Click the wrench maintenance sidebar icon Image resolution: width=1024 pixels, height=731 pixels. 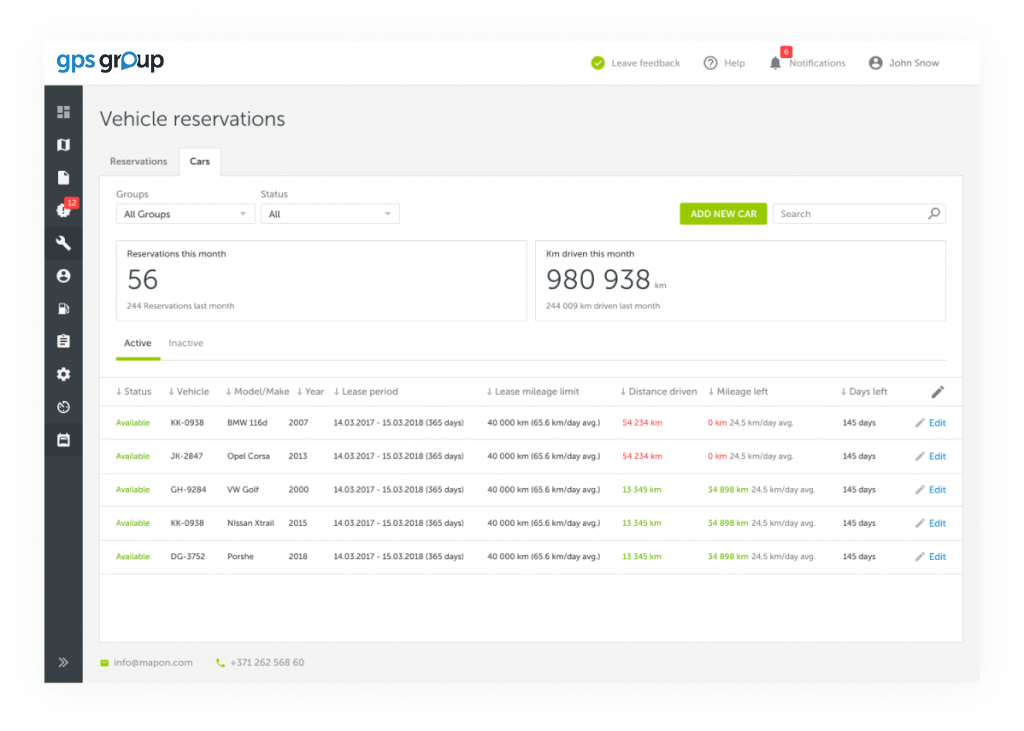(63, 243)
